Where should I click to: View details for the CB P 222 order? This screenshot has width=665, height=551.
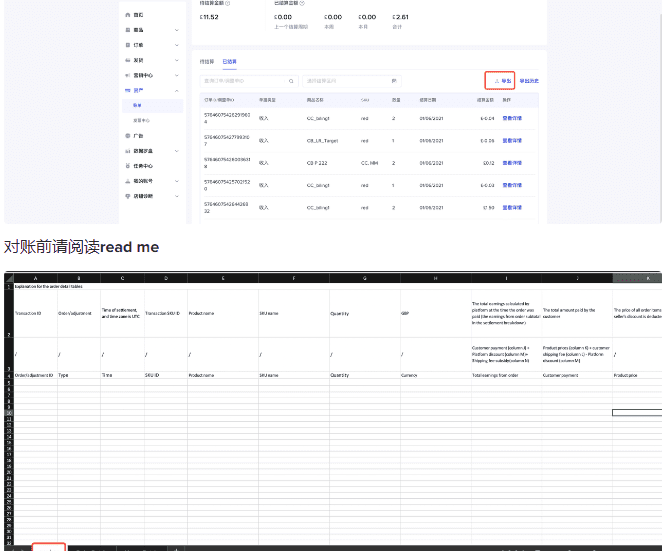(512, 163)
